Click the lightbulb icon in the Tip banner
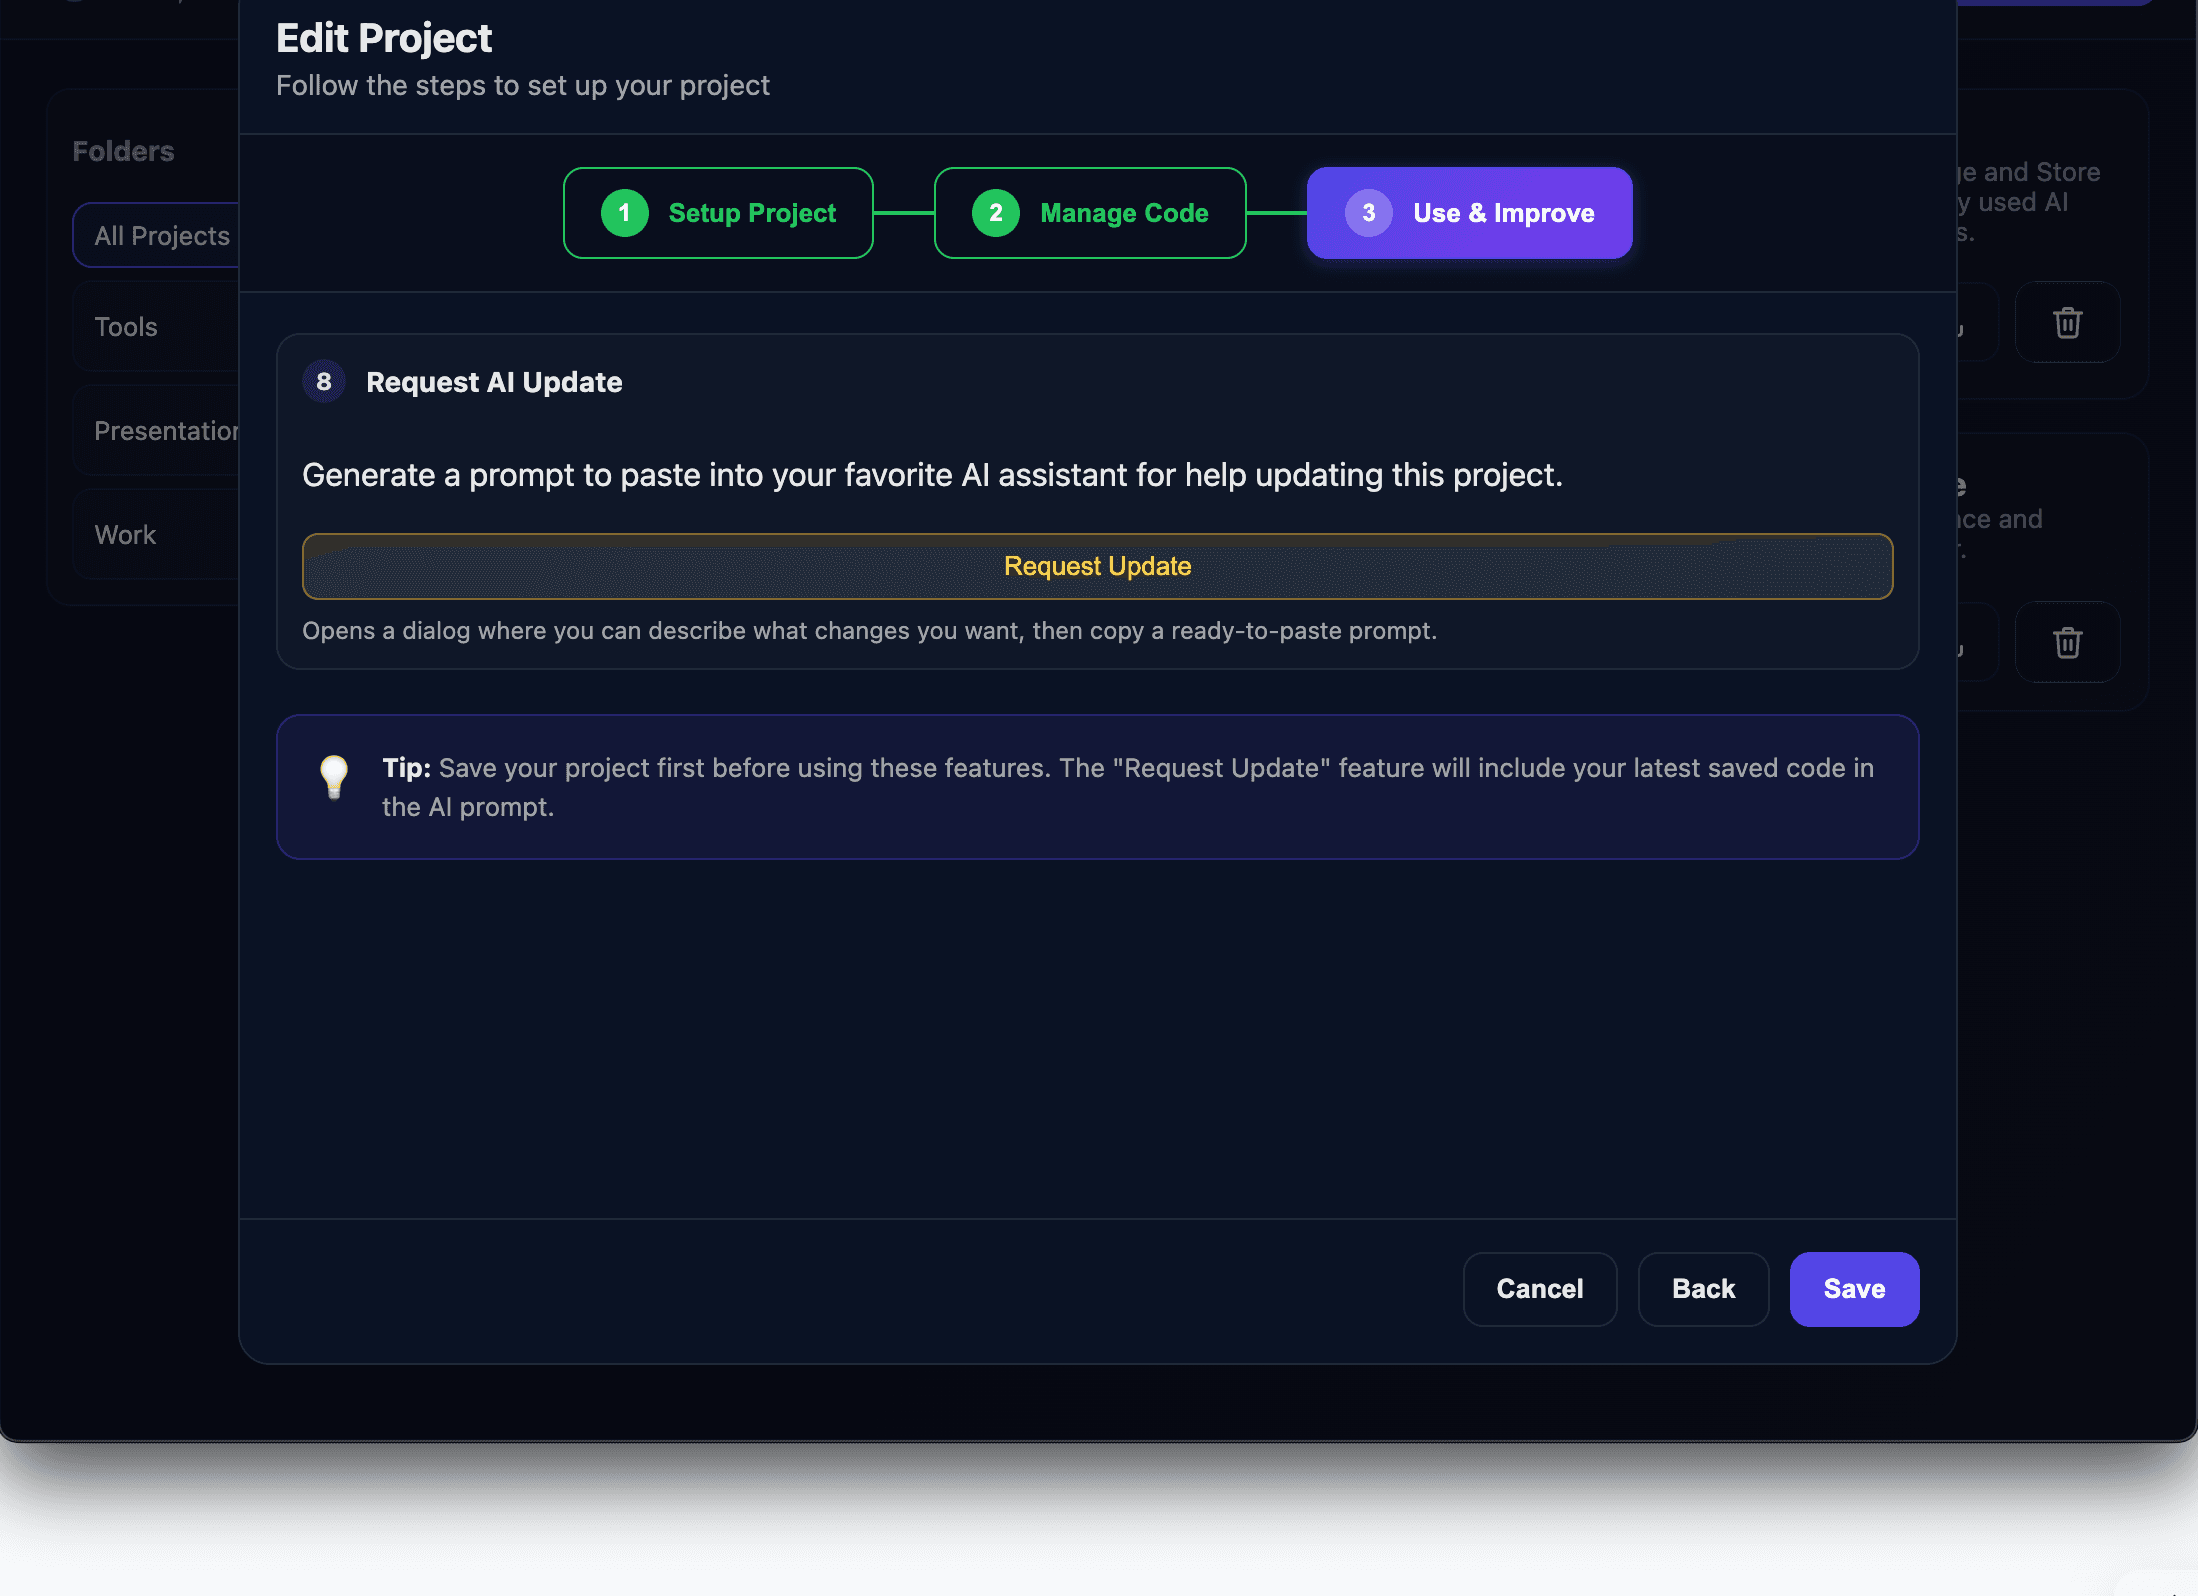The image size is (2198, 1596). (333, 778)
